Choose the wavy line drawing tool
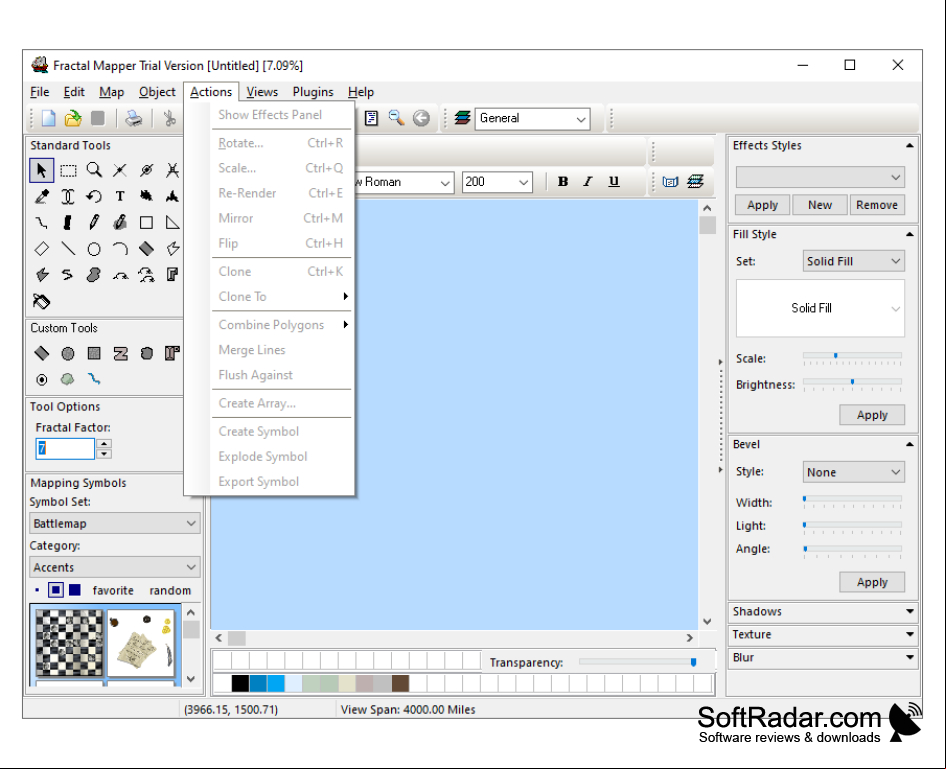 42,223
